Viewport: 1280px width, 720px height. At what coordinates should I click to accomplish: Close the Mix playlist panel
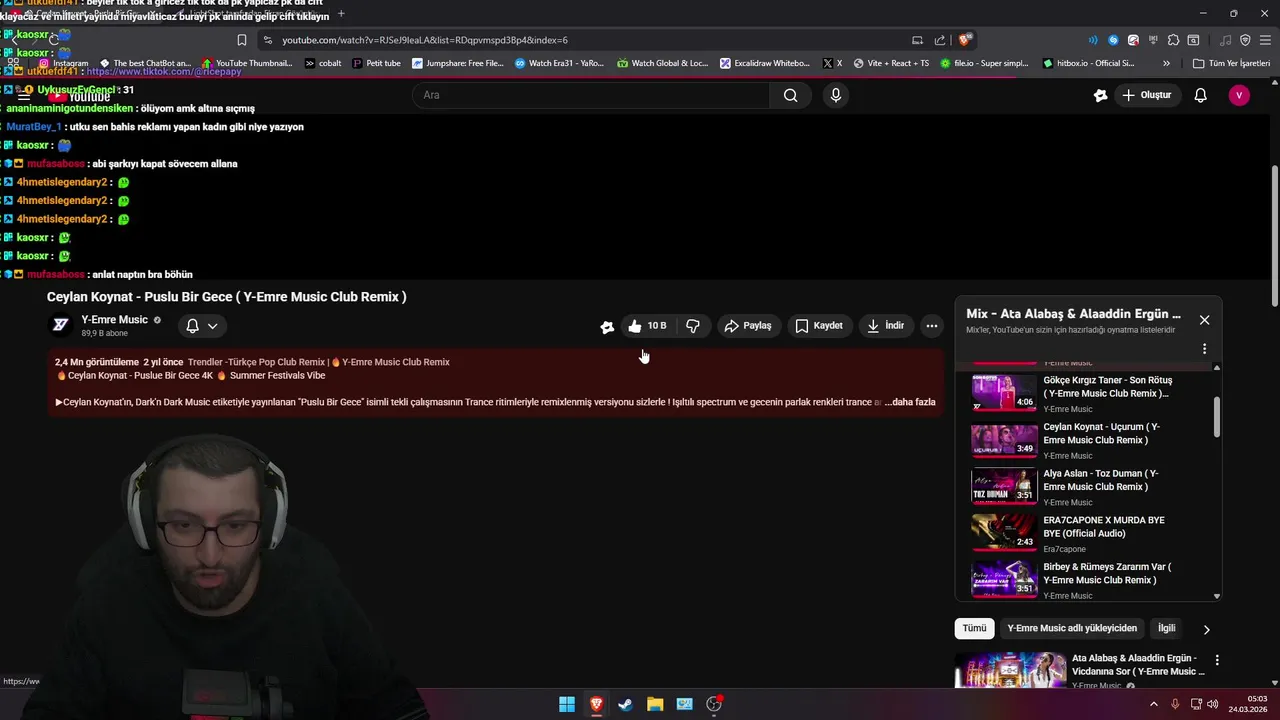1204,320
